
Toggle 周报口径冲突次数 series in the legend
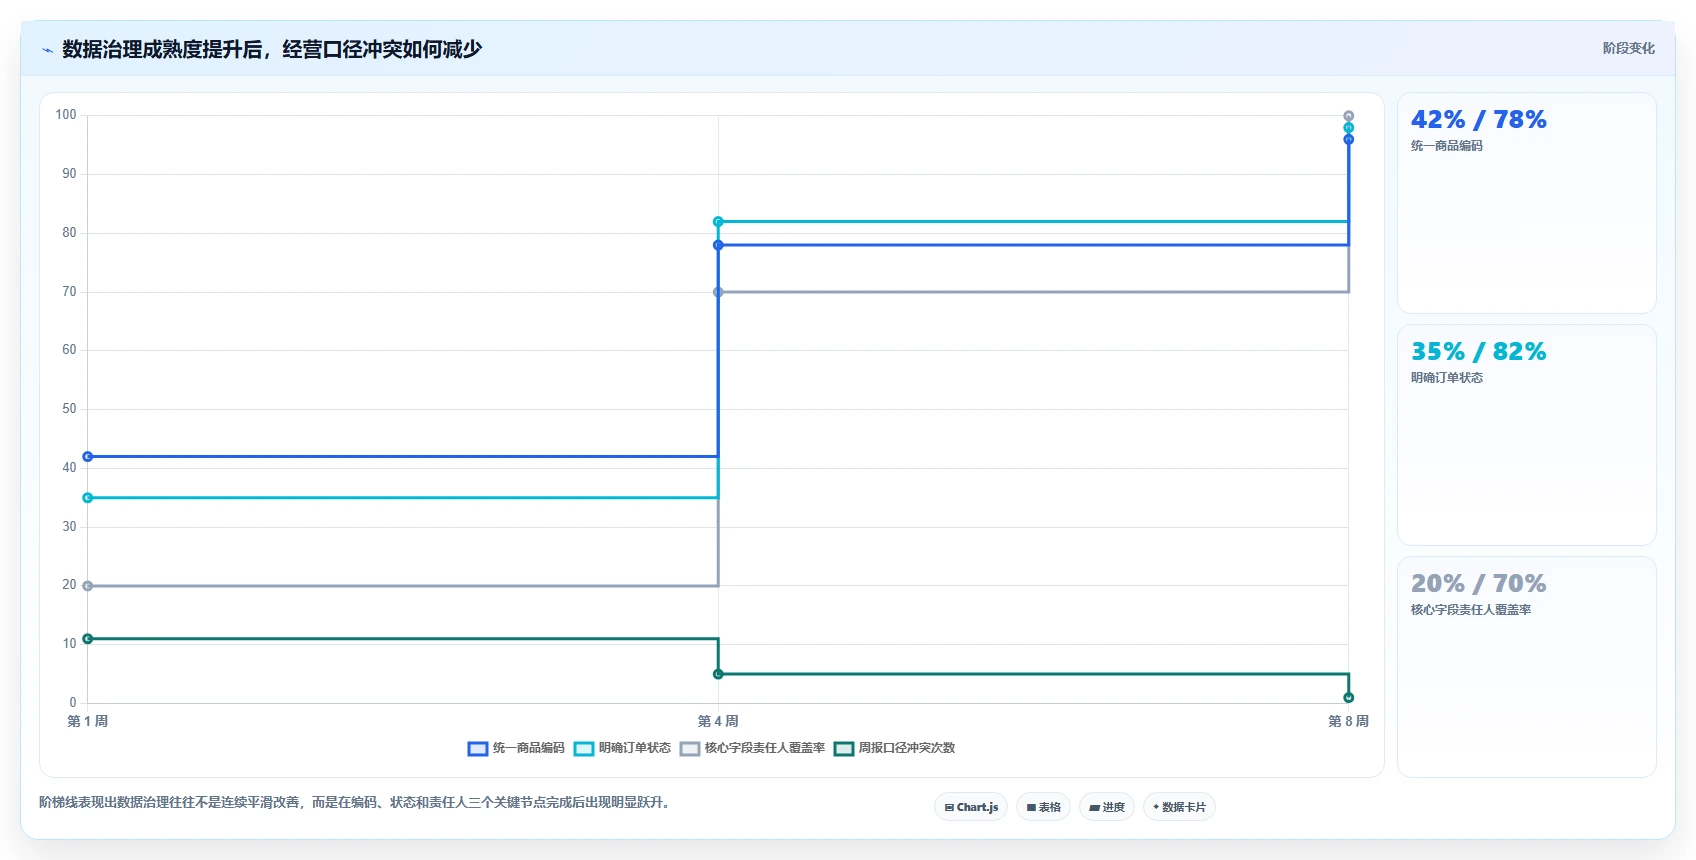pos(894,748)
